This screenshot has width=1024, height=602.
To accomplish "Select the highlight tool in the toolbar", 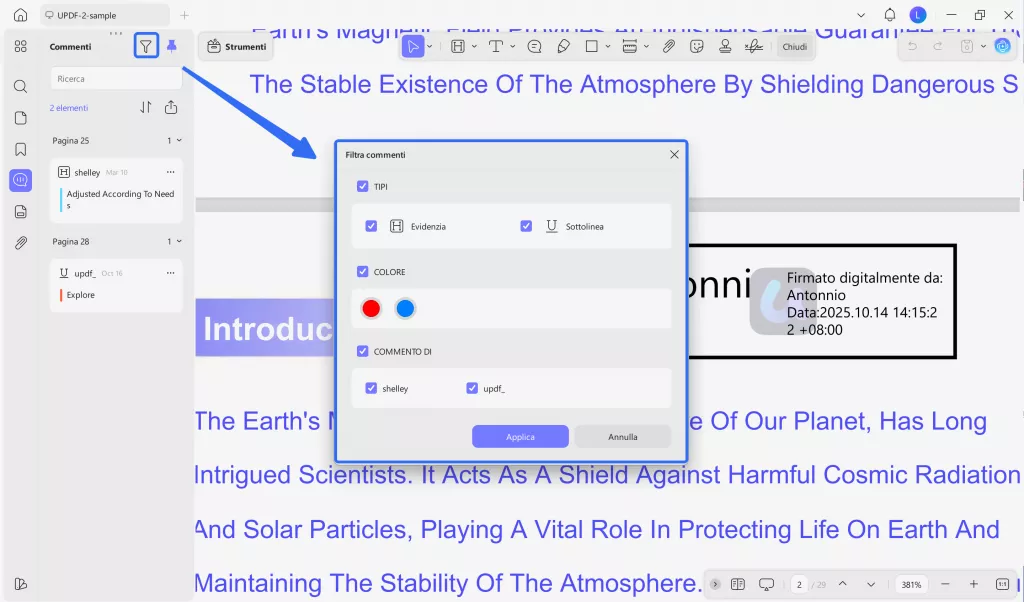I will tap(458, 46).
